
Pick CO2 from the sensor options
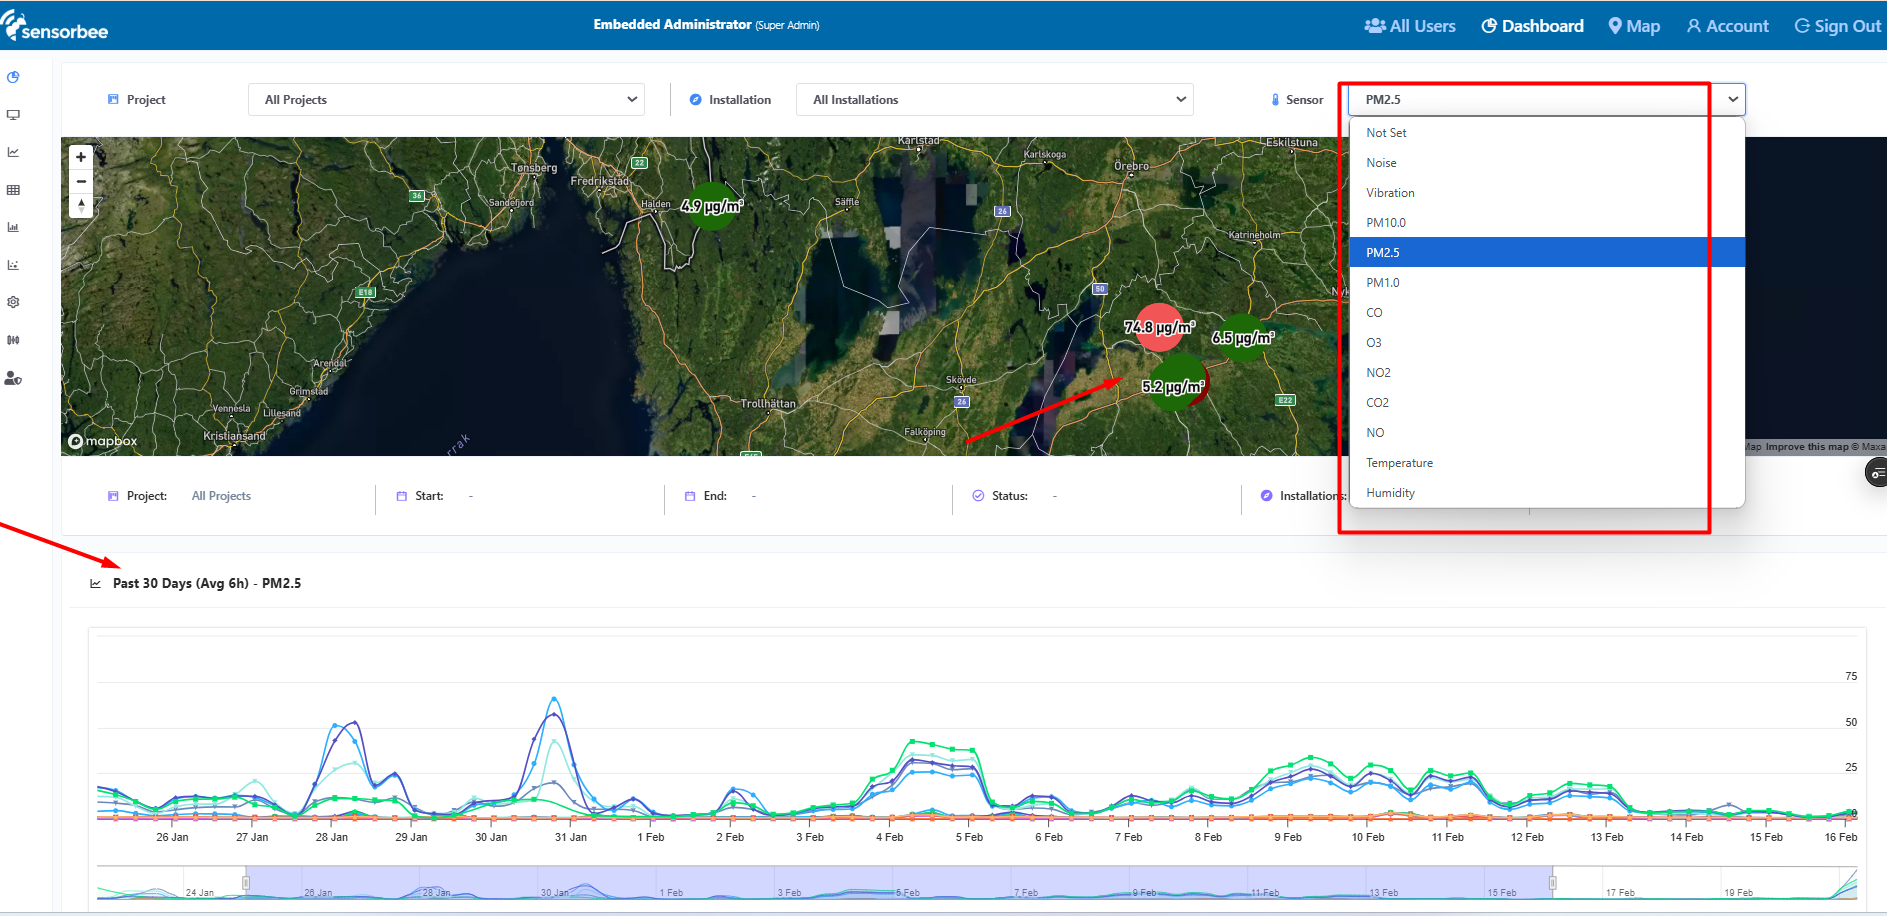1377,403
